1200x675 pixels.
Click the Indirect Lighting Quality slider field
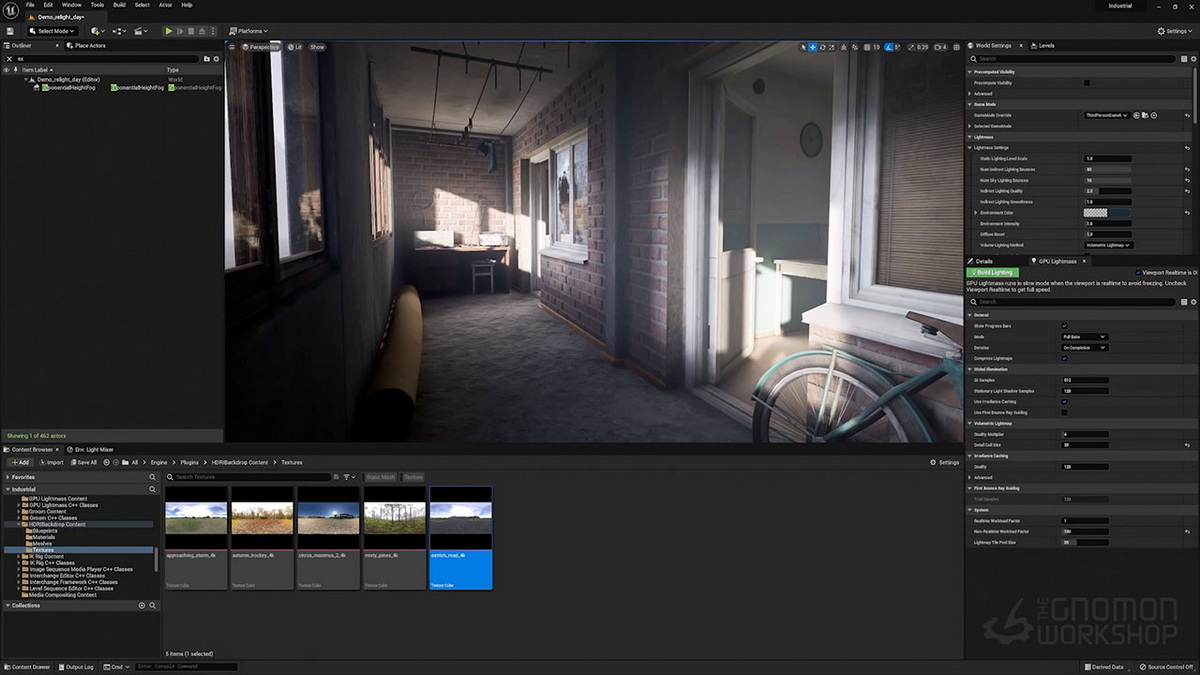[x=1107, y=191]
